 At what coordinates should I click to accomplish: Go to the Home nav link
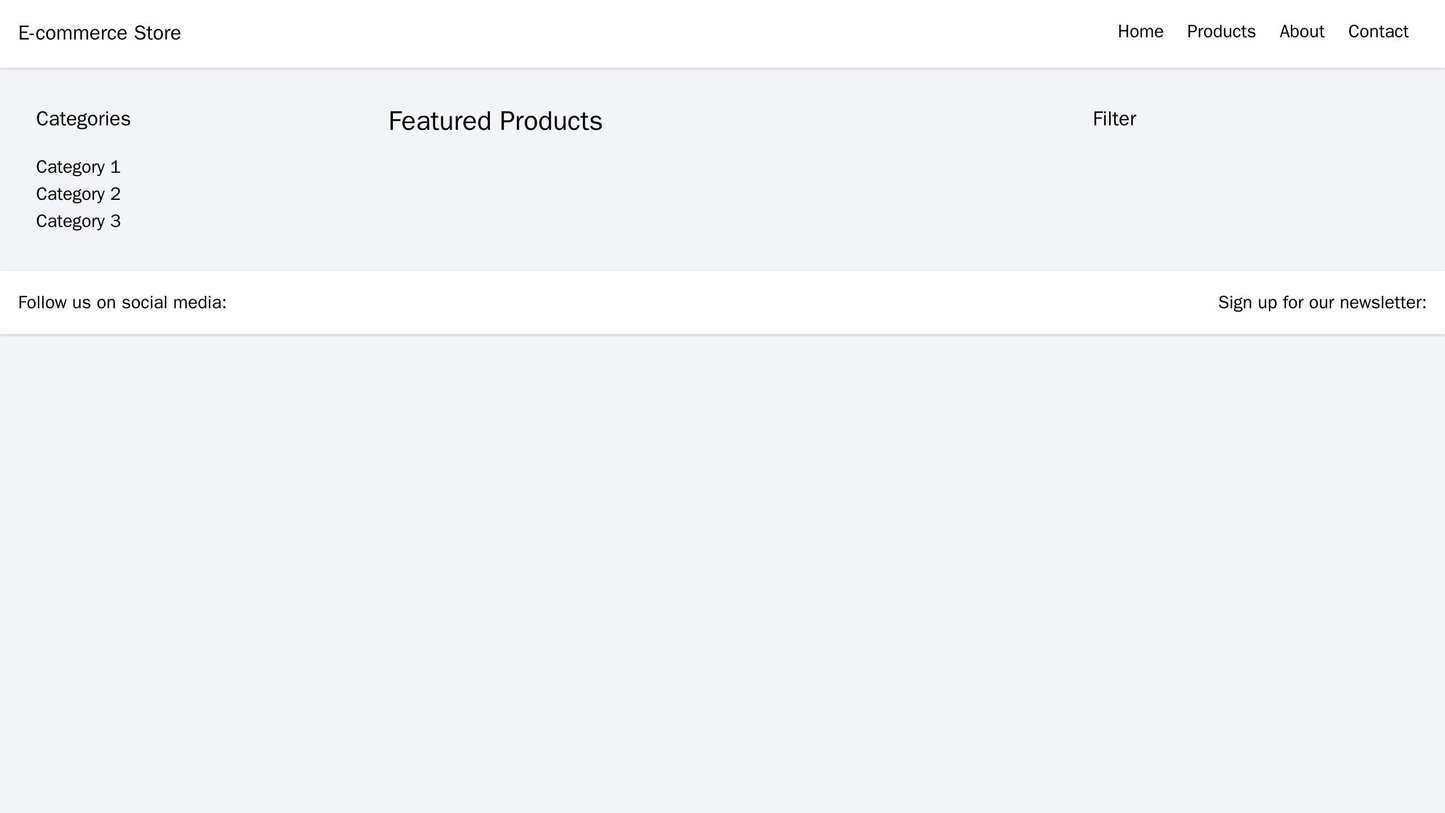pos(1140,32)
